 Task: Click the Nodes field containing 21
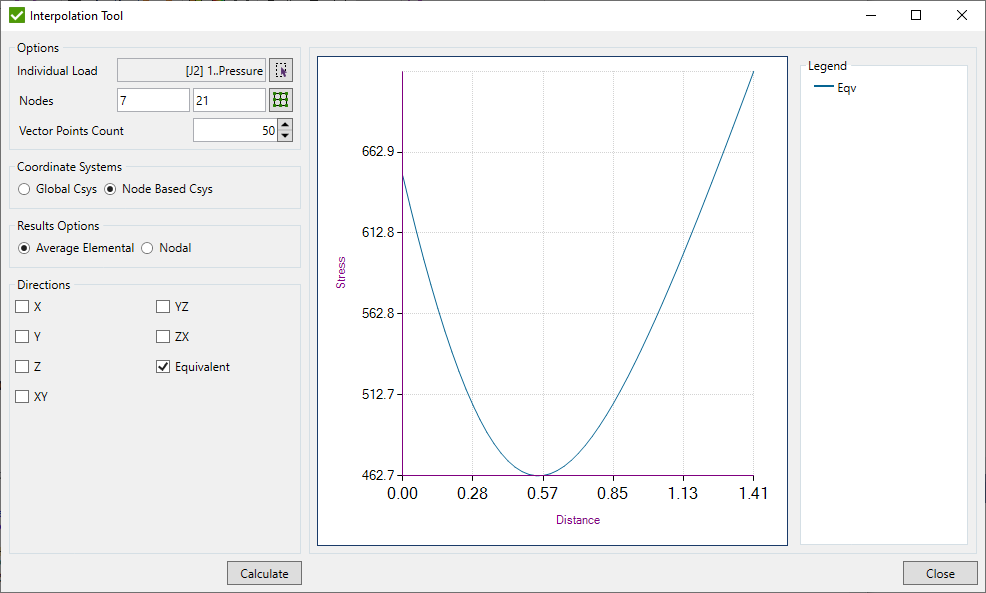point(229,100)
